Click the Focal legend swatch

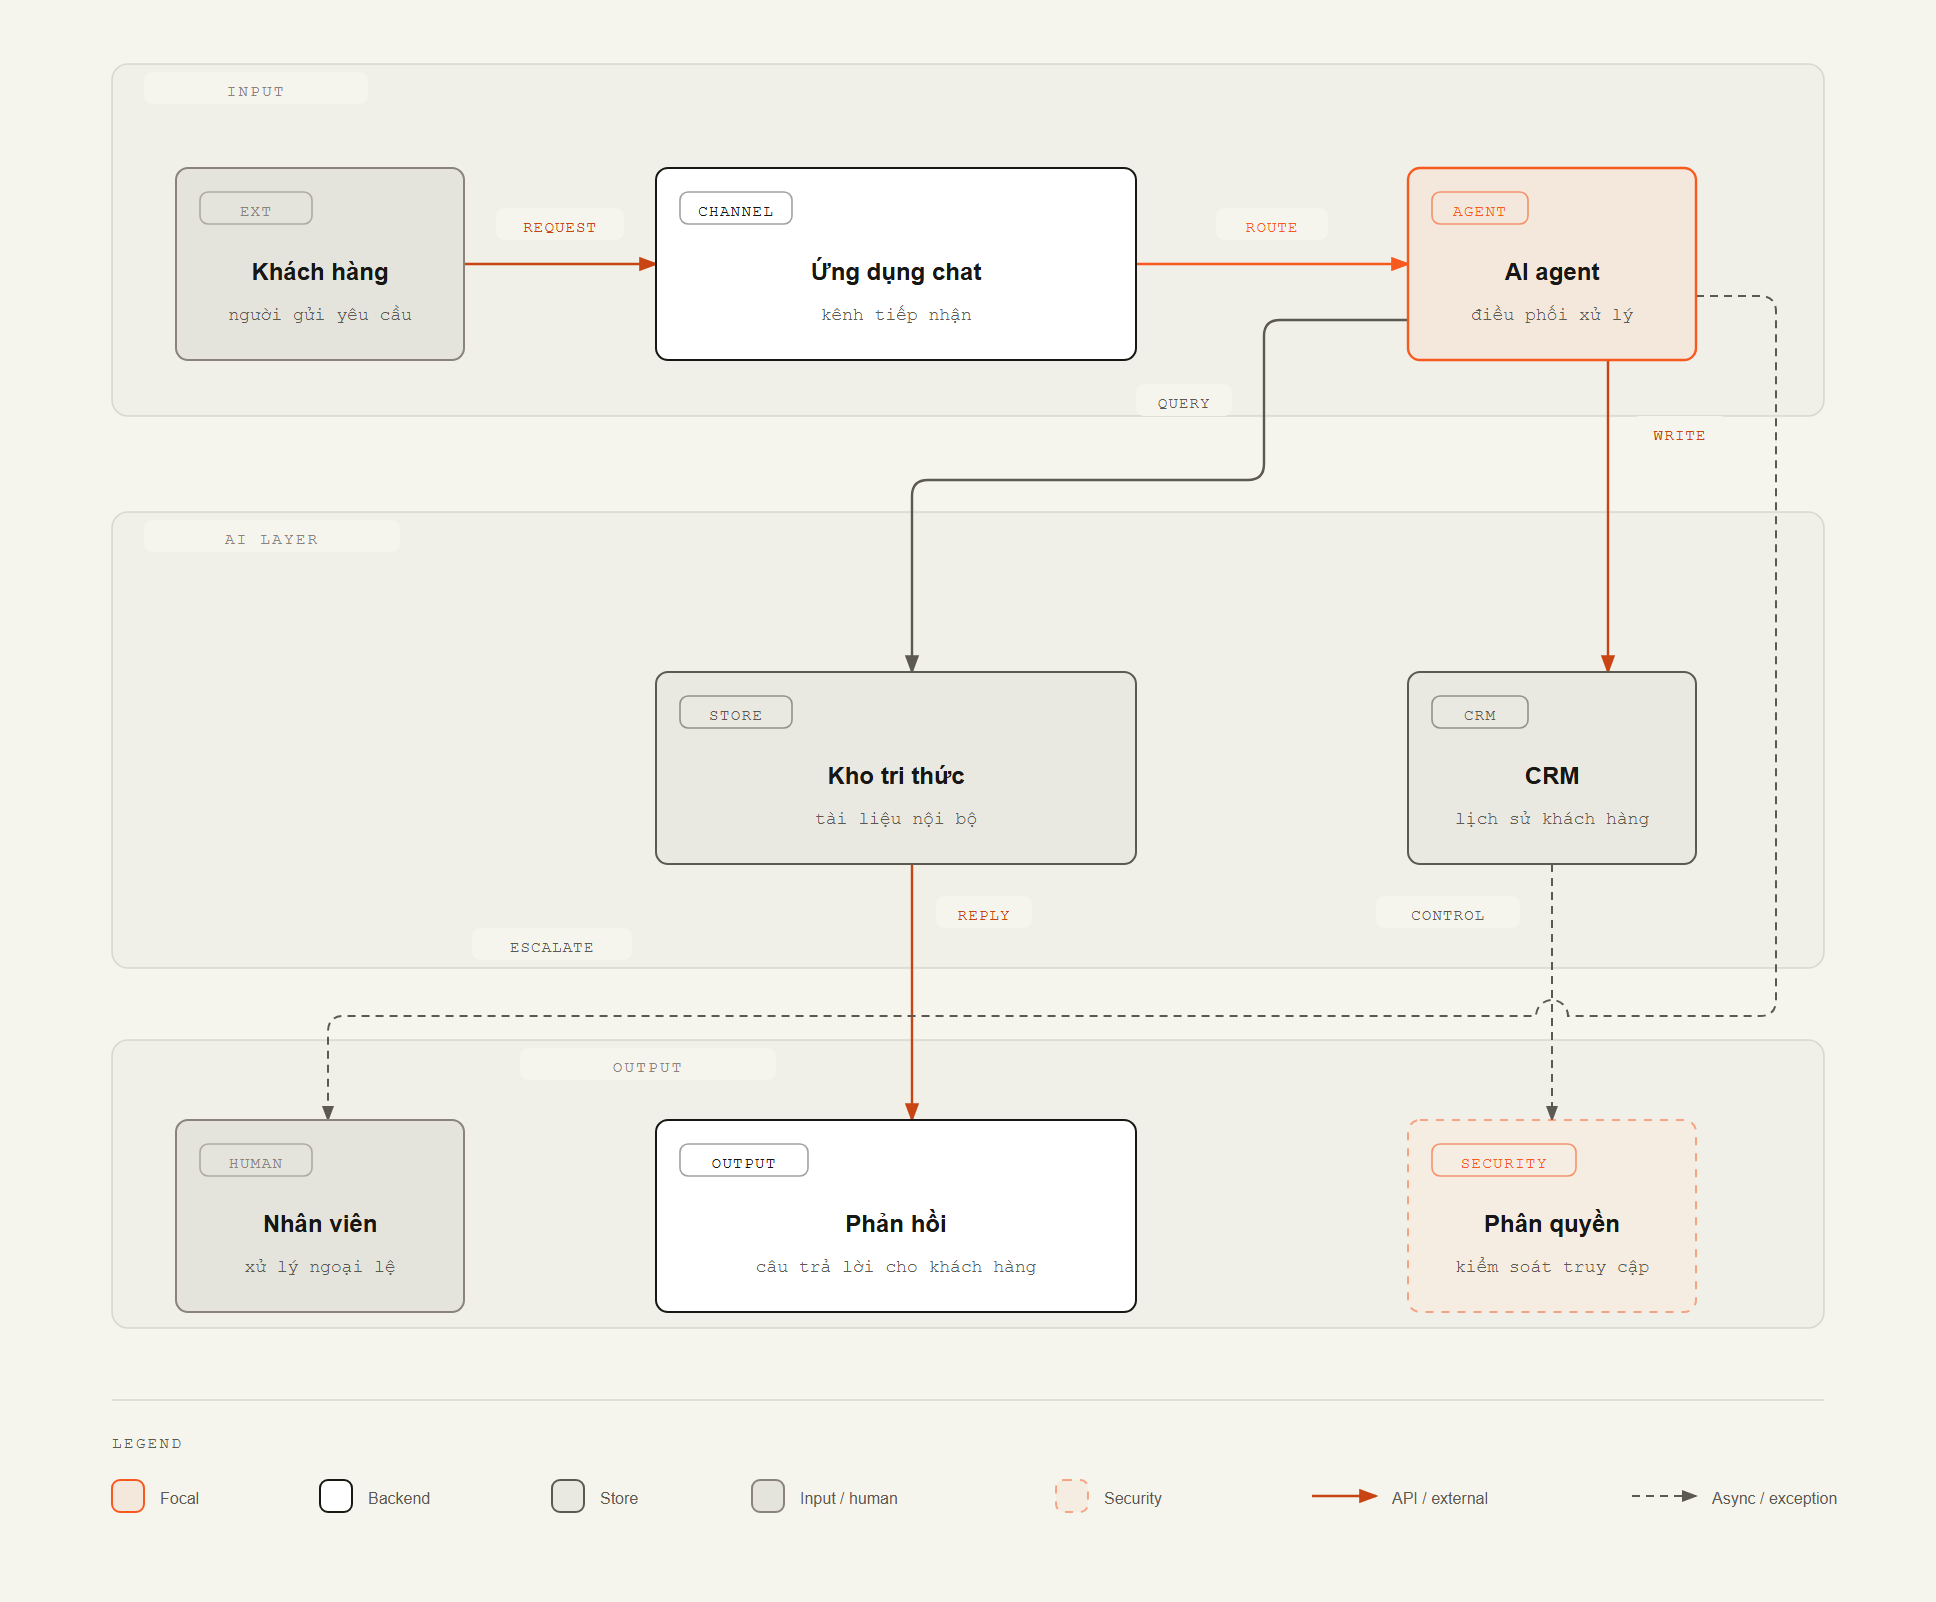(x=128, y=1496)
